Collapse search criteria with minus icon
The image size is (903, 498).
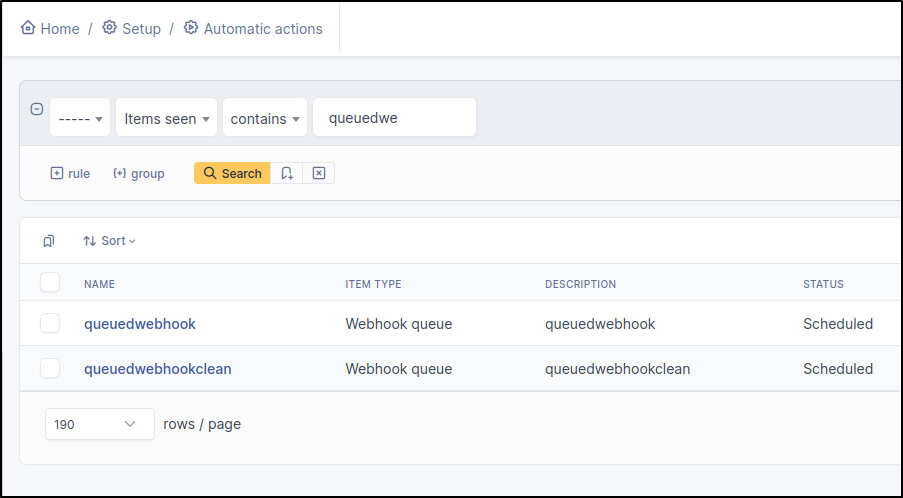coord(37,110)
